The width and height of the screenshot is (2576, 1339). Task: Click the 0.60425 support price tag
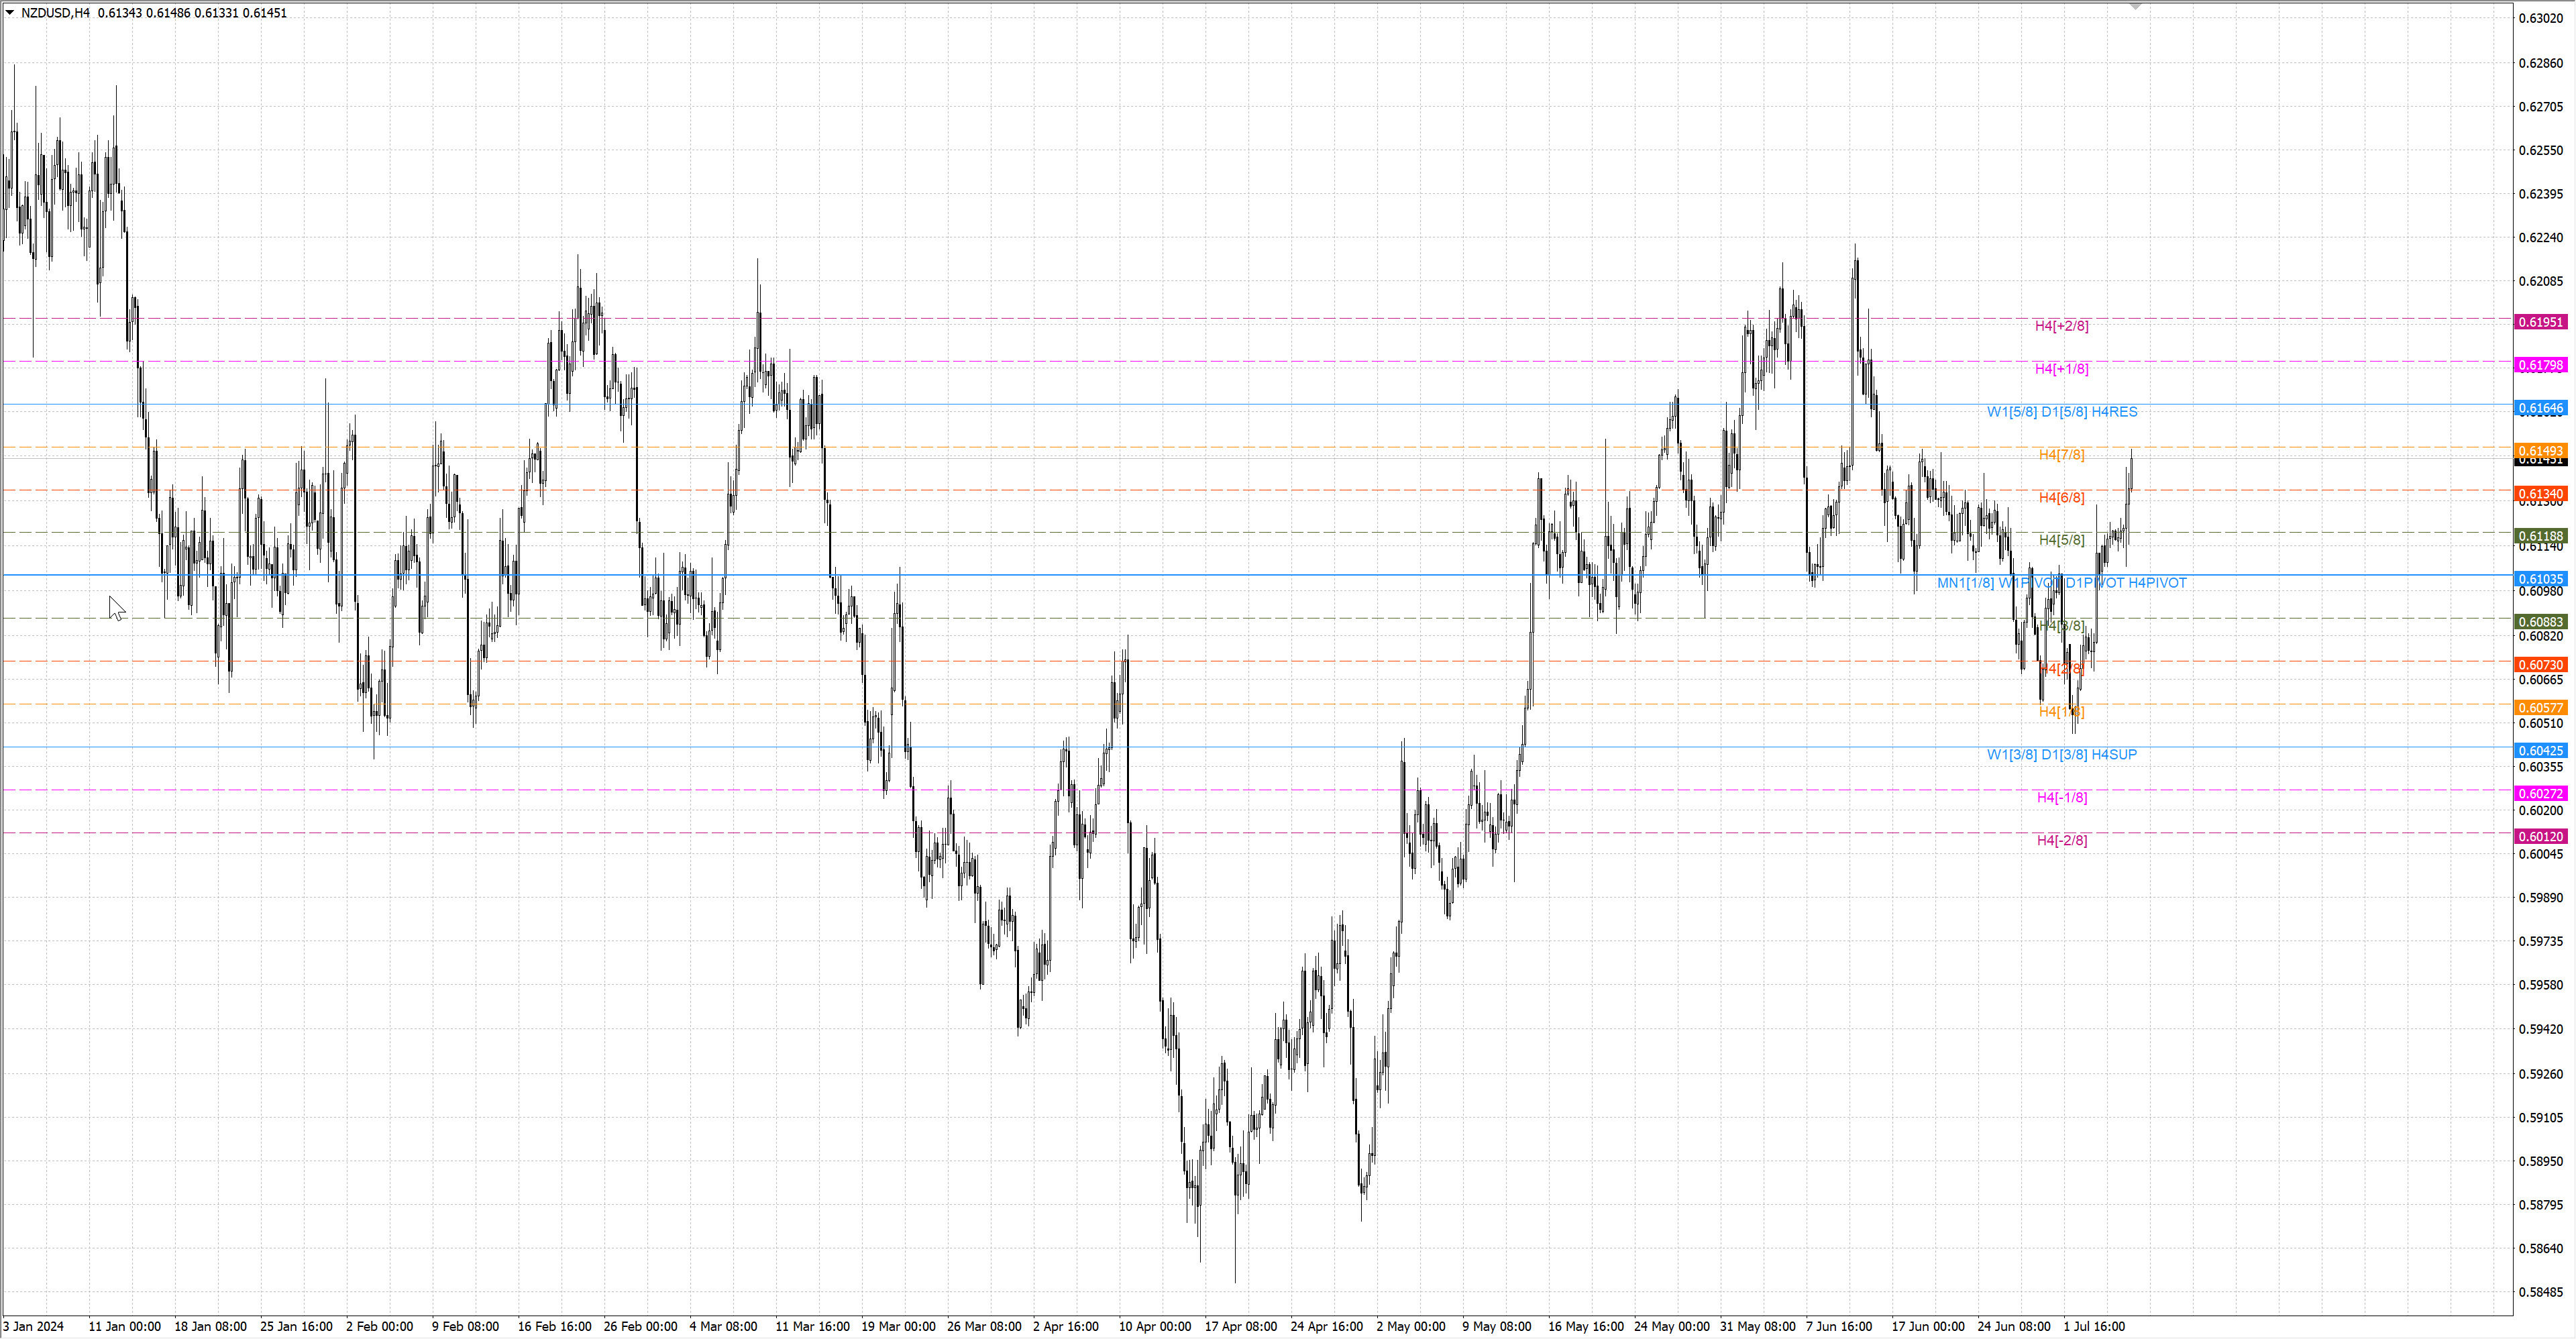[2540, 751]
